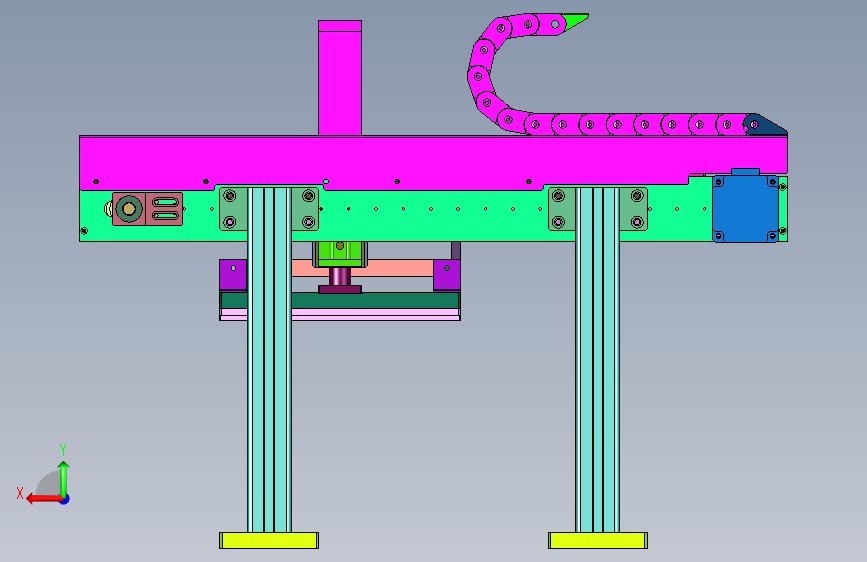This screenshot has width=867, height=562.
Task: Select the blue stepper motor on beam
Action: click(x=745, y=209)
